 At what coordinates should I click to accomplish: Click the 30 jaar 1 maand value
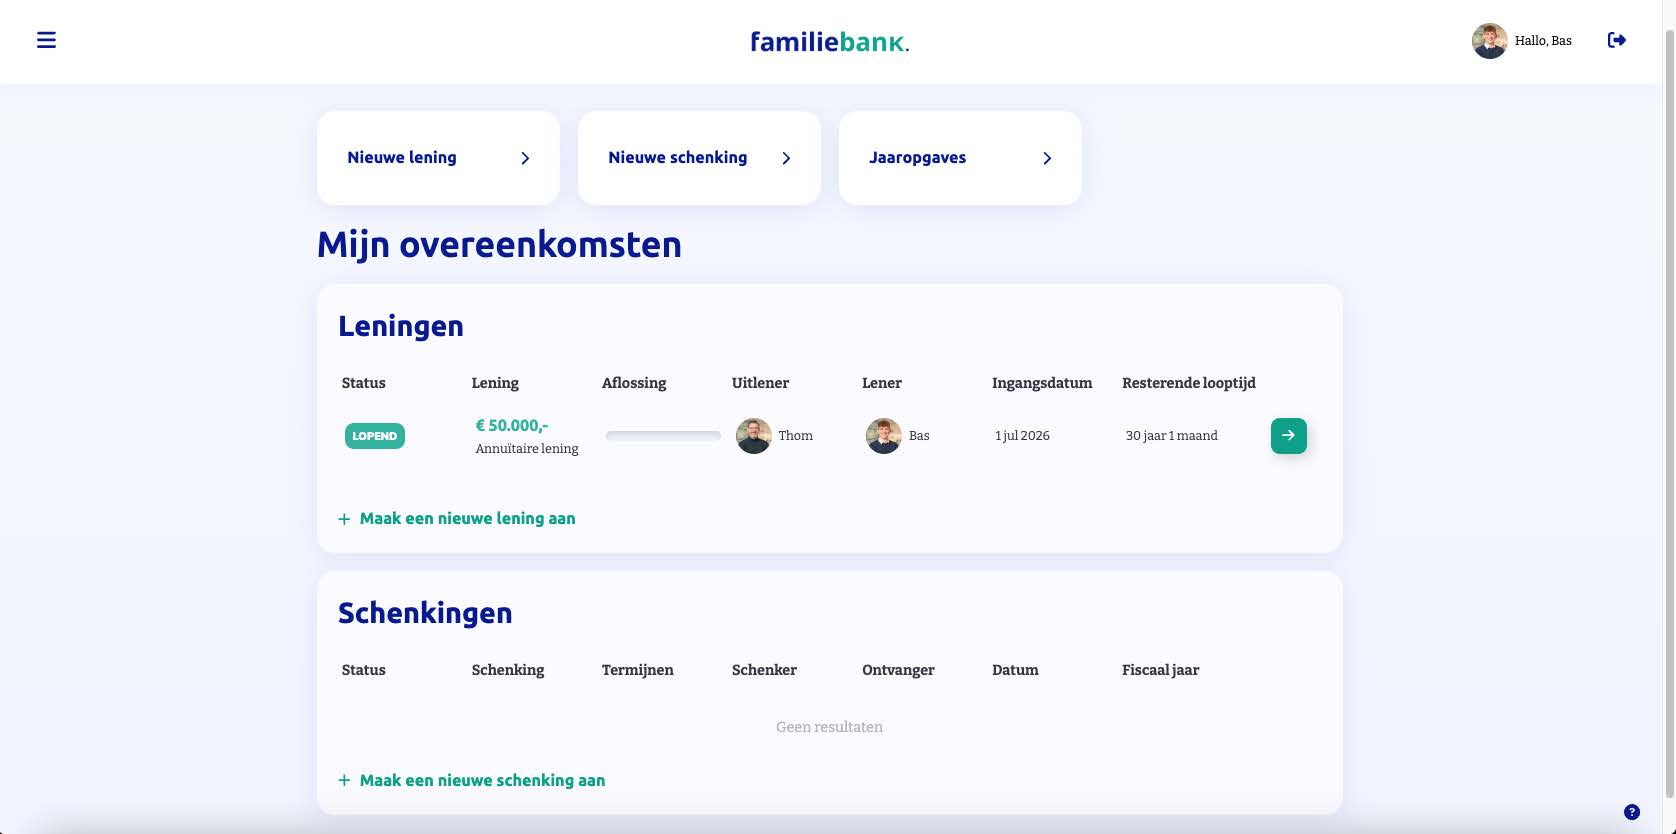1171,436
